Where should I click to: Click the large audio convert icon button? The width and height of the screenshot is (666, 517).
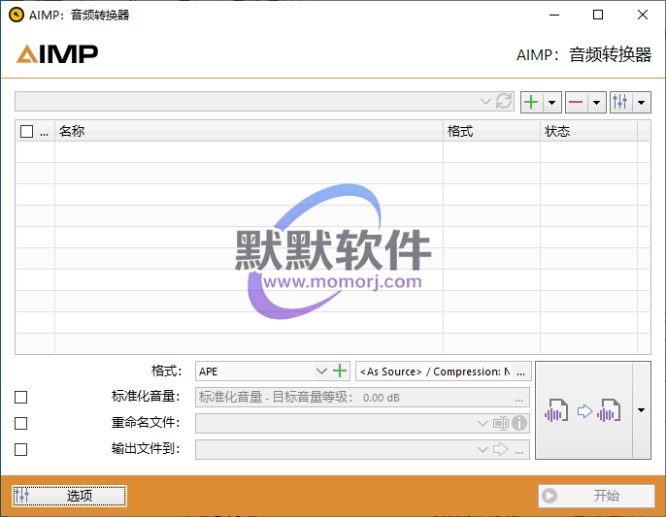click(582, 411)
